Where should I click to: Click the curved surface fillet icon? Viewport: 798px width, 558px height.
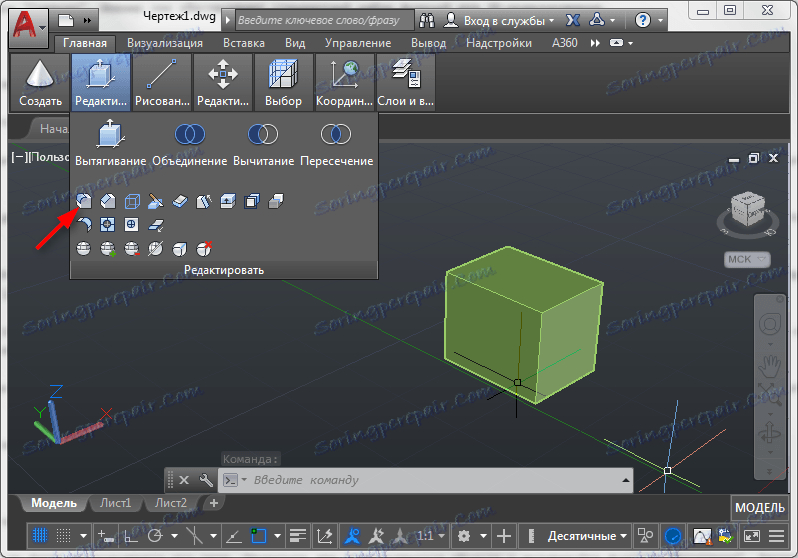[84, 225]
